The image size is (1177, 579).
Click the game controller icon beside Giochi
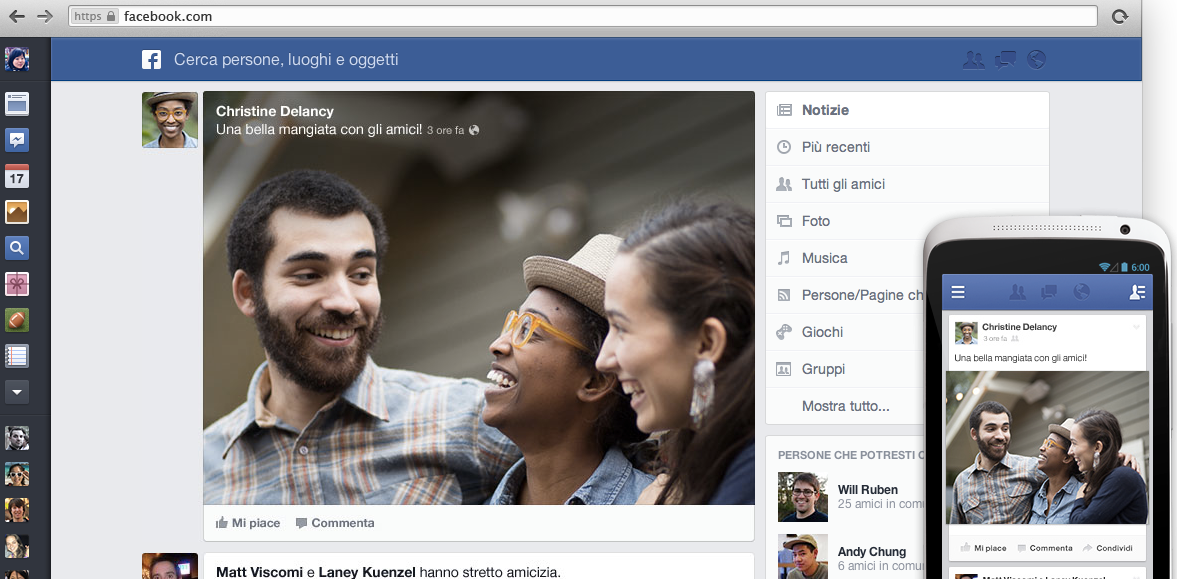(784, 332)
